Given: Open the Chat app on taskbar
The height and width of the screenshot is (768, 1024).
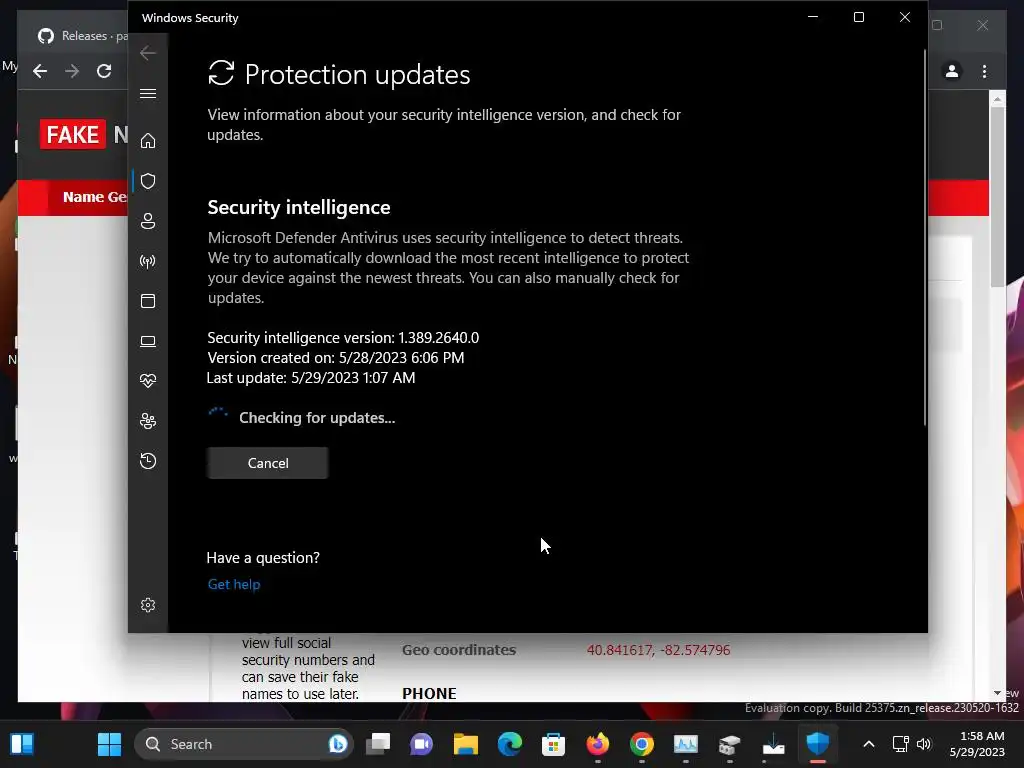Looking at the screenshot, I should coord(421,744).
